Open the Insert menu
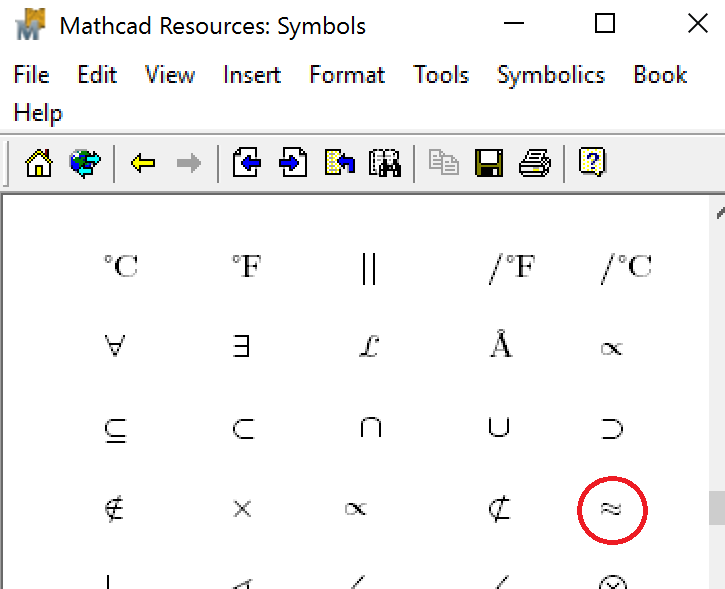 (x=252, y=75)
